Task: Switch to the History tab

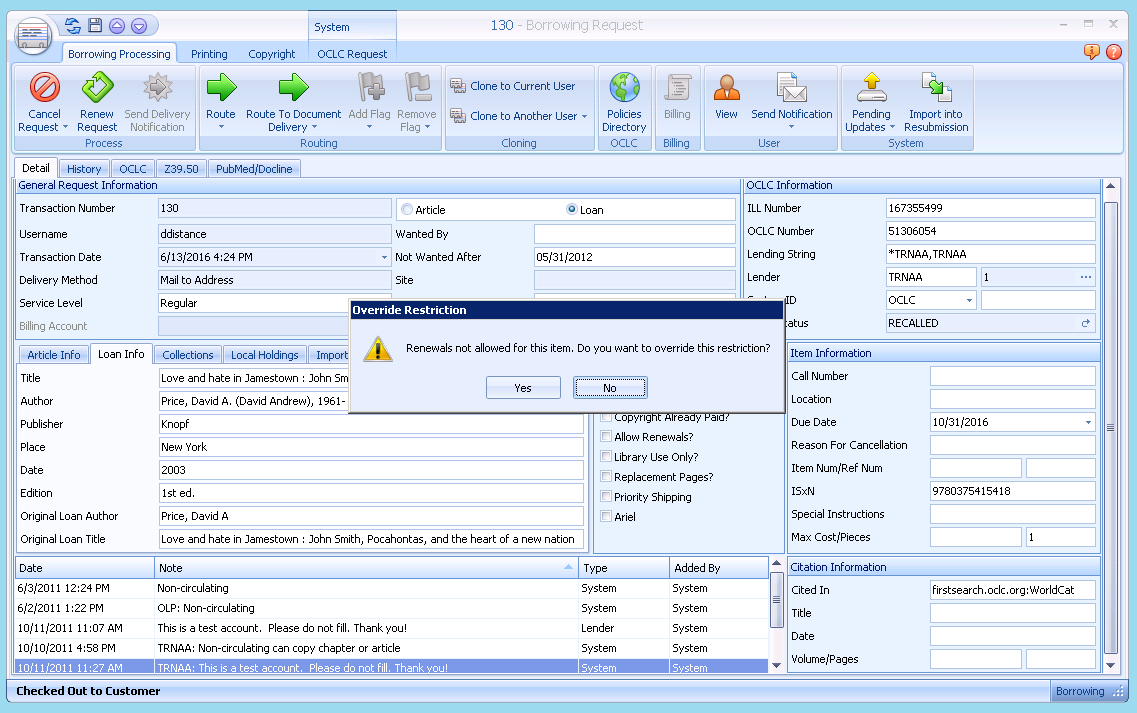Action: point(84,168)
